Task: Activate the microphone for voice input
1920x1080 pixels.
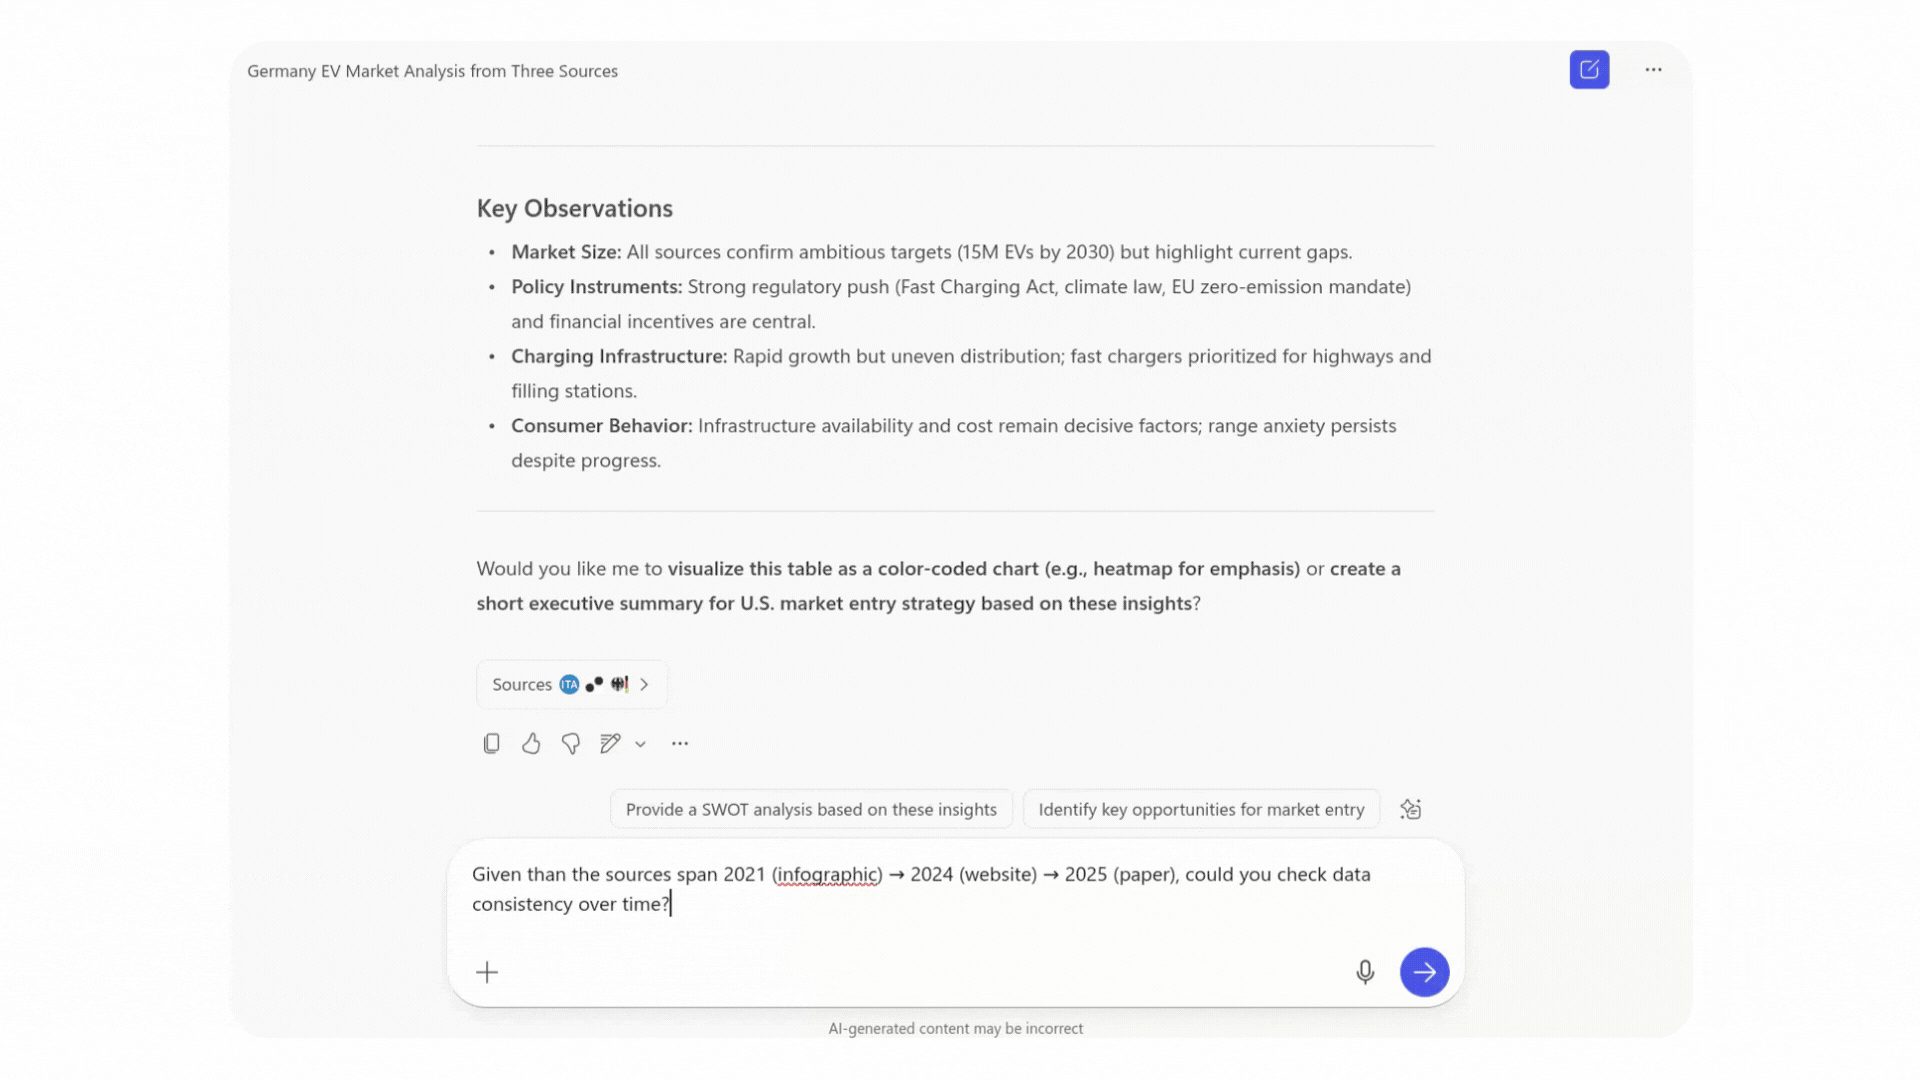Action: [1364, 972]
